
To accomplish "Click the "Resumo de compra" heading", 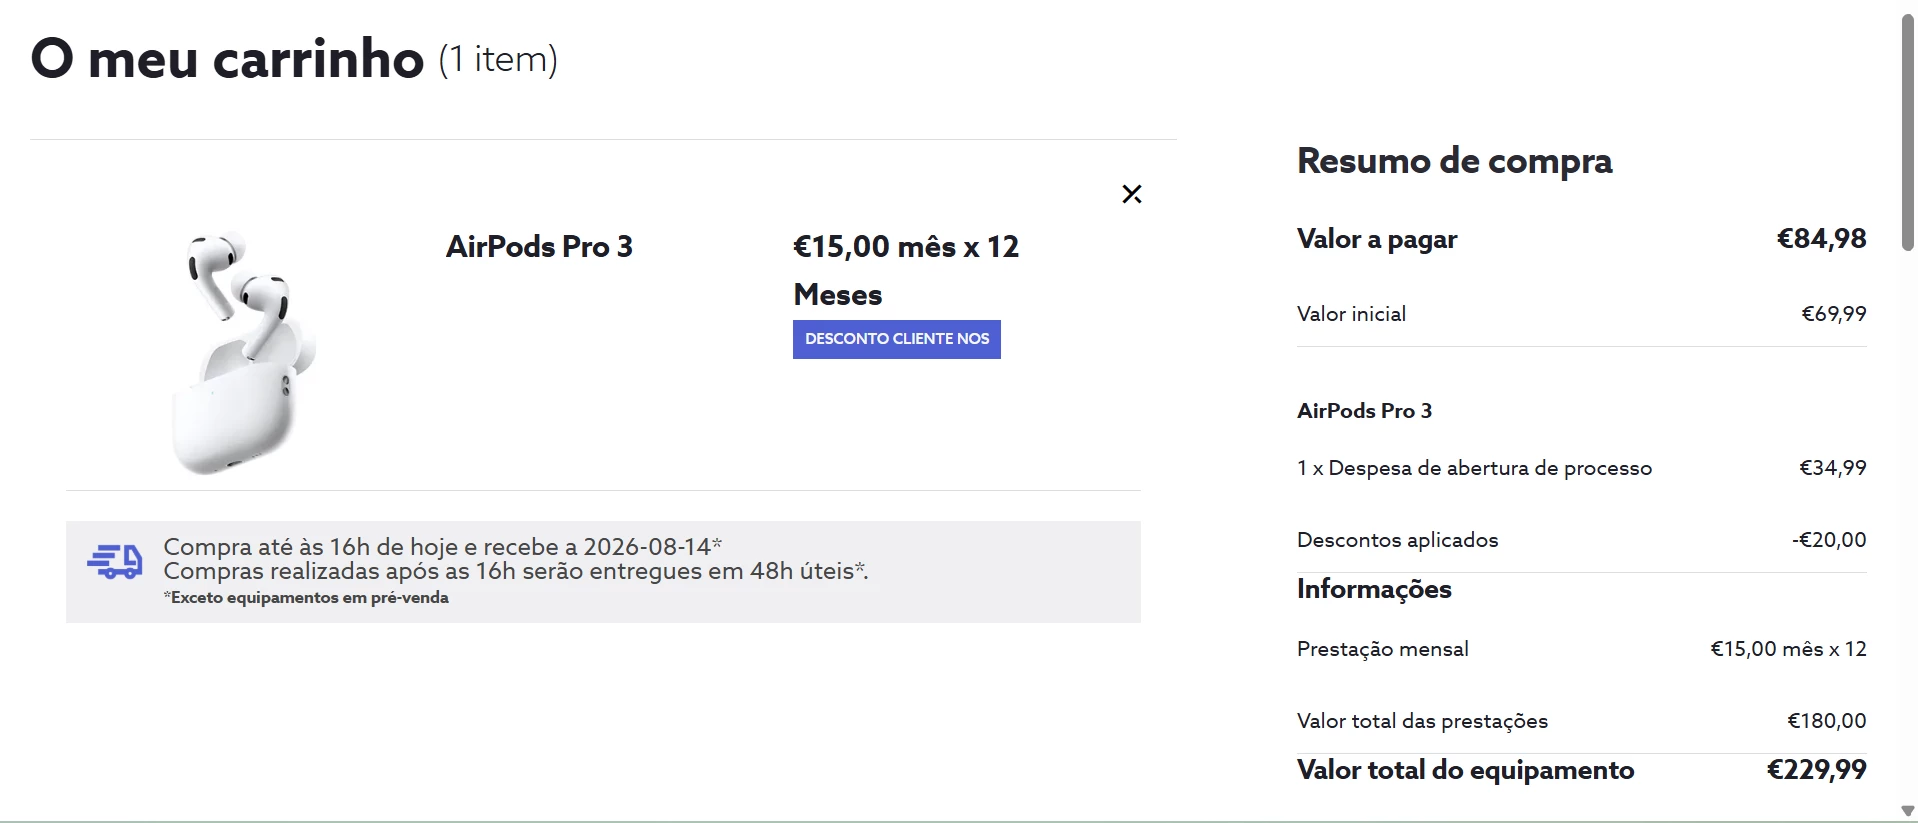I will 1454,161.
